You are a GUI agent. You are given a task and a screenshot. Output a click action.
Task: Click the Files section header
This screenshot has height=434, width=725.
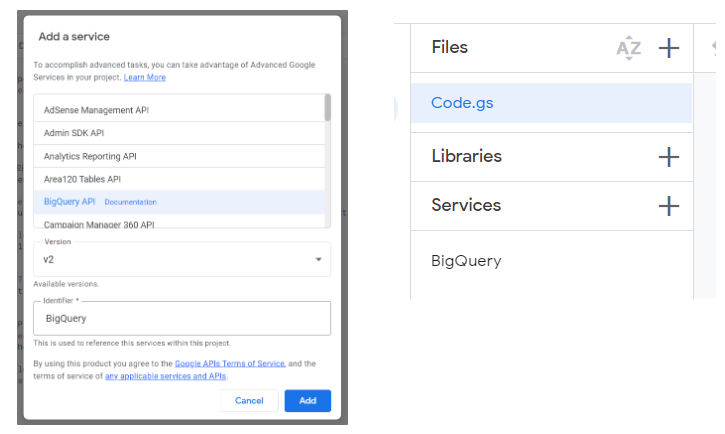pos(449,47)
